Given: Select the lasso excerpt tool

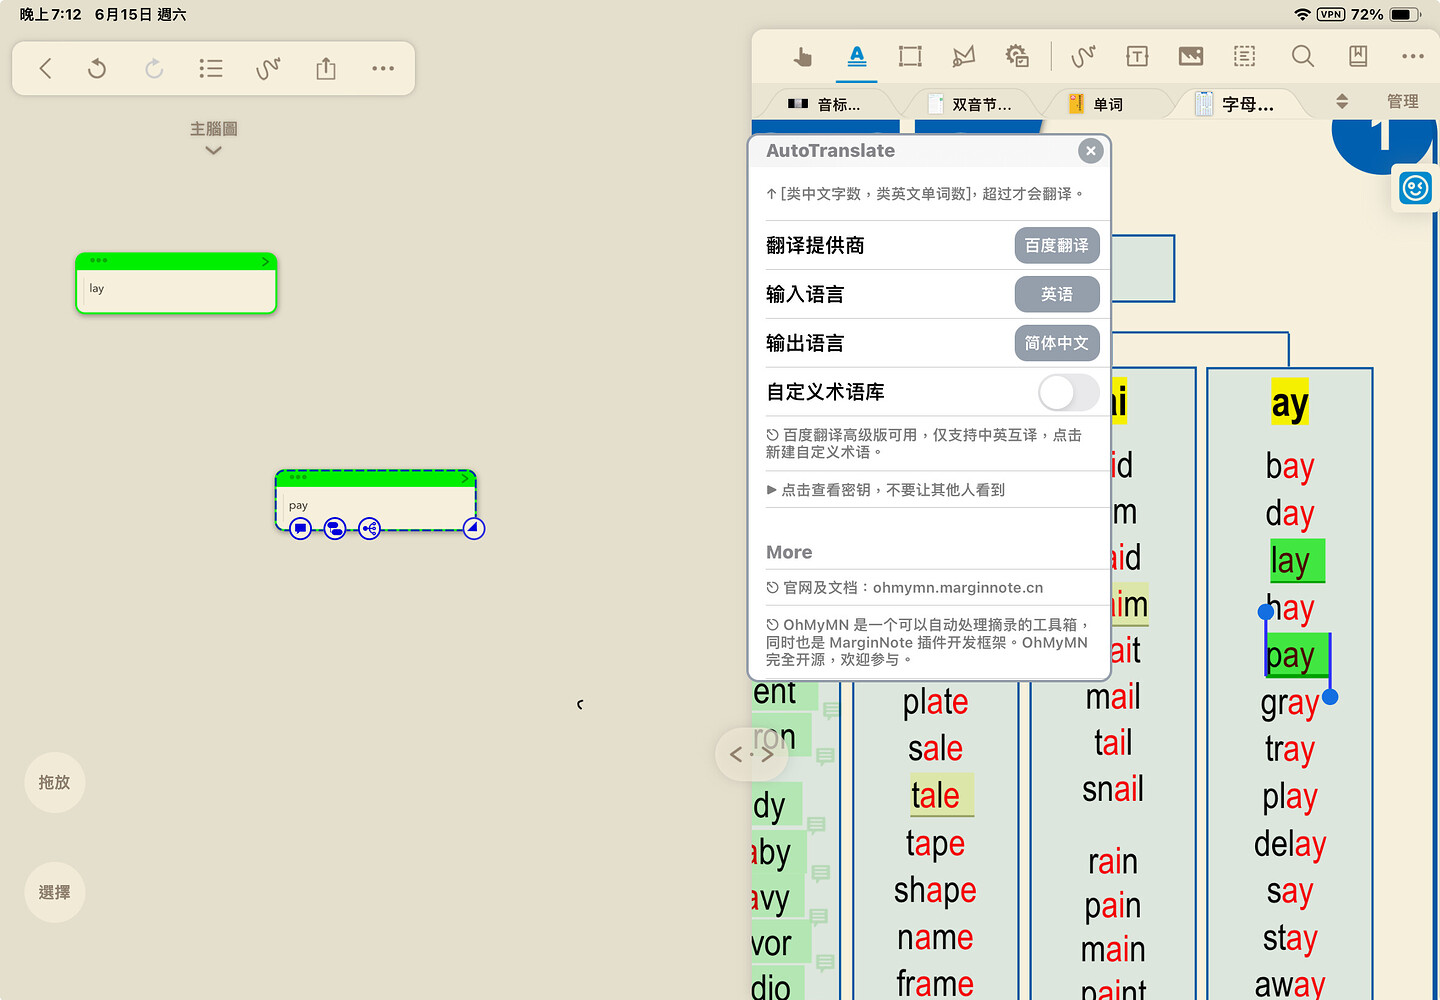Looking at the screenshot, I should point(964,56).
